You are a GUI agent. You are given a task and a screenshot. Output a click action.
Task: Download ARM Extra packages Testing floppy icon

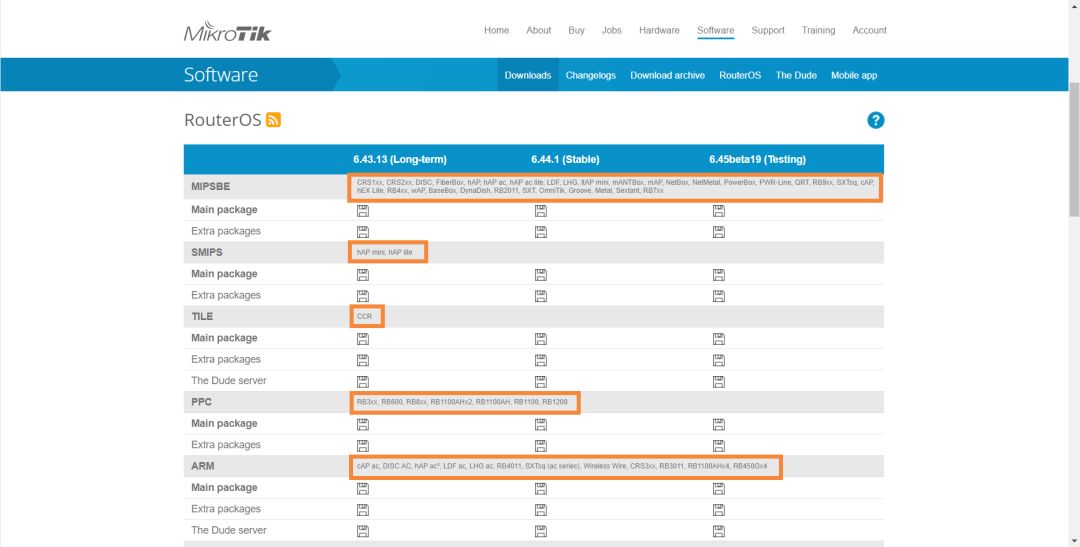tap(718, 509)
